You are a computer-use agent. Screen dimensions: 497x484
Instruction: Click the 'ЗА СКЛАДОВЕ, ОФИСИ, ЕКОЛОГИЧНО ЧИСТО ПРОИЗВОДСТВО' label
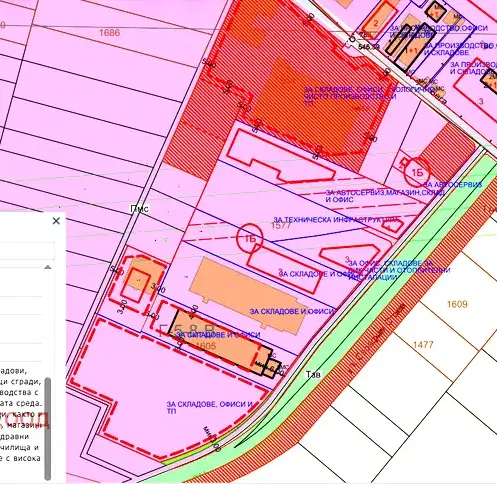point(370,96)
